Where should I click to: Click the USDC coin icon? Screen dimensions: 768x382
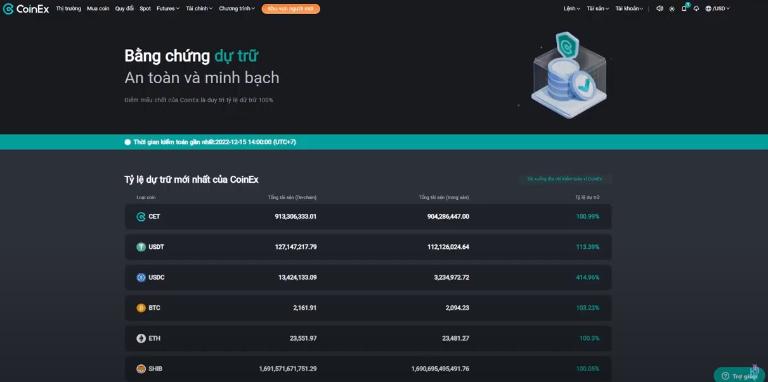point(141,277)
